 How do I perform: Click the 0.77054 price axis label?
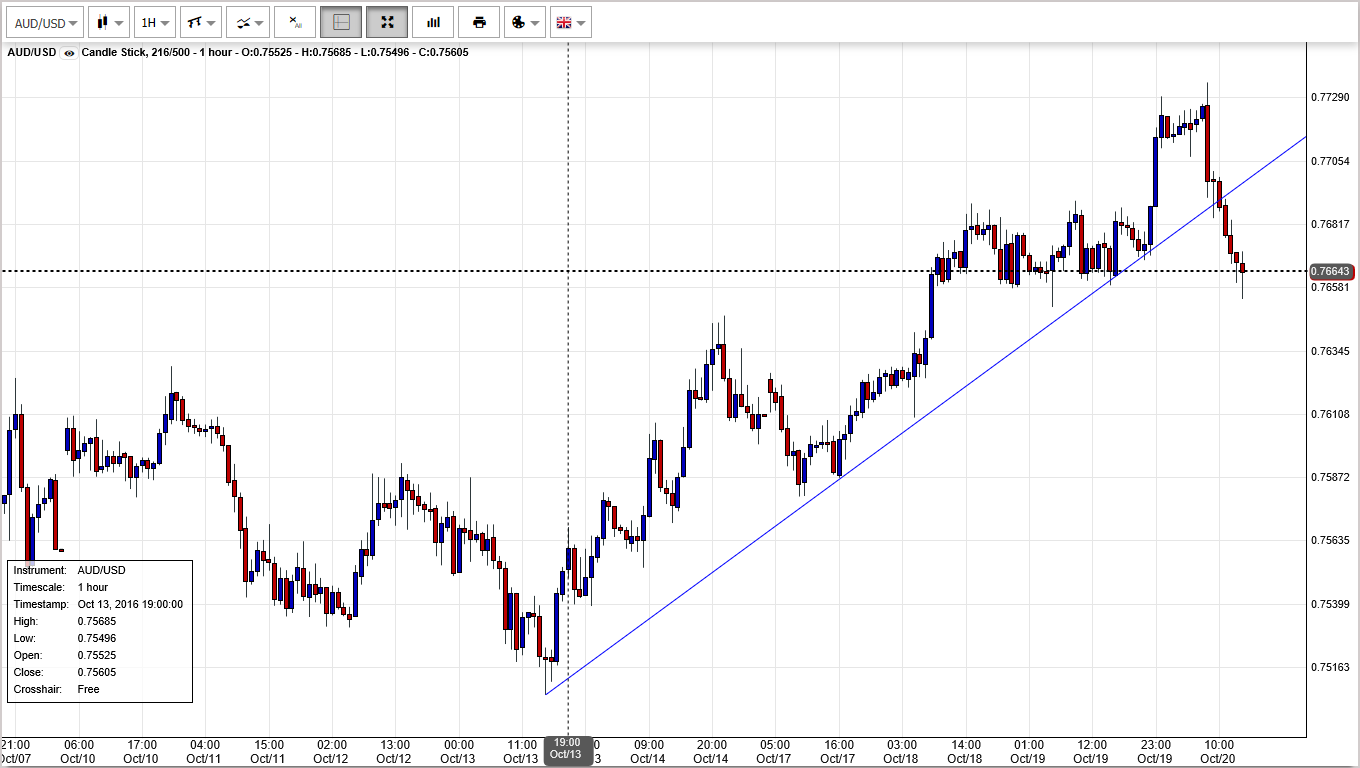click(1329, 160)
